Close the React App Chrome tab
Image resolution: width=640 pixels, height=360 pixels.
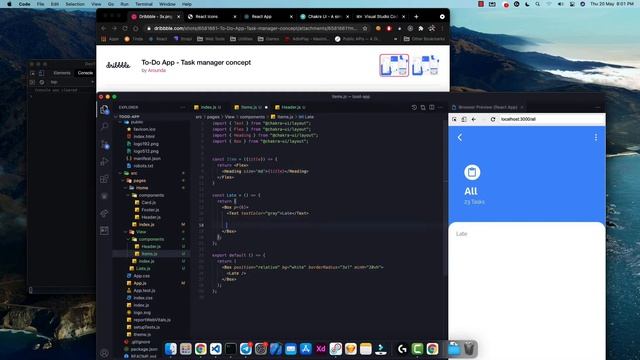point(291,17)
